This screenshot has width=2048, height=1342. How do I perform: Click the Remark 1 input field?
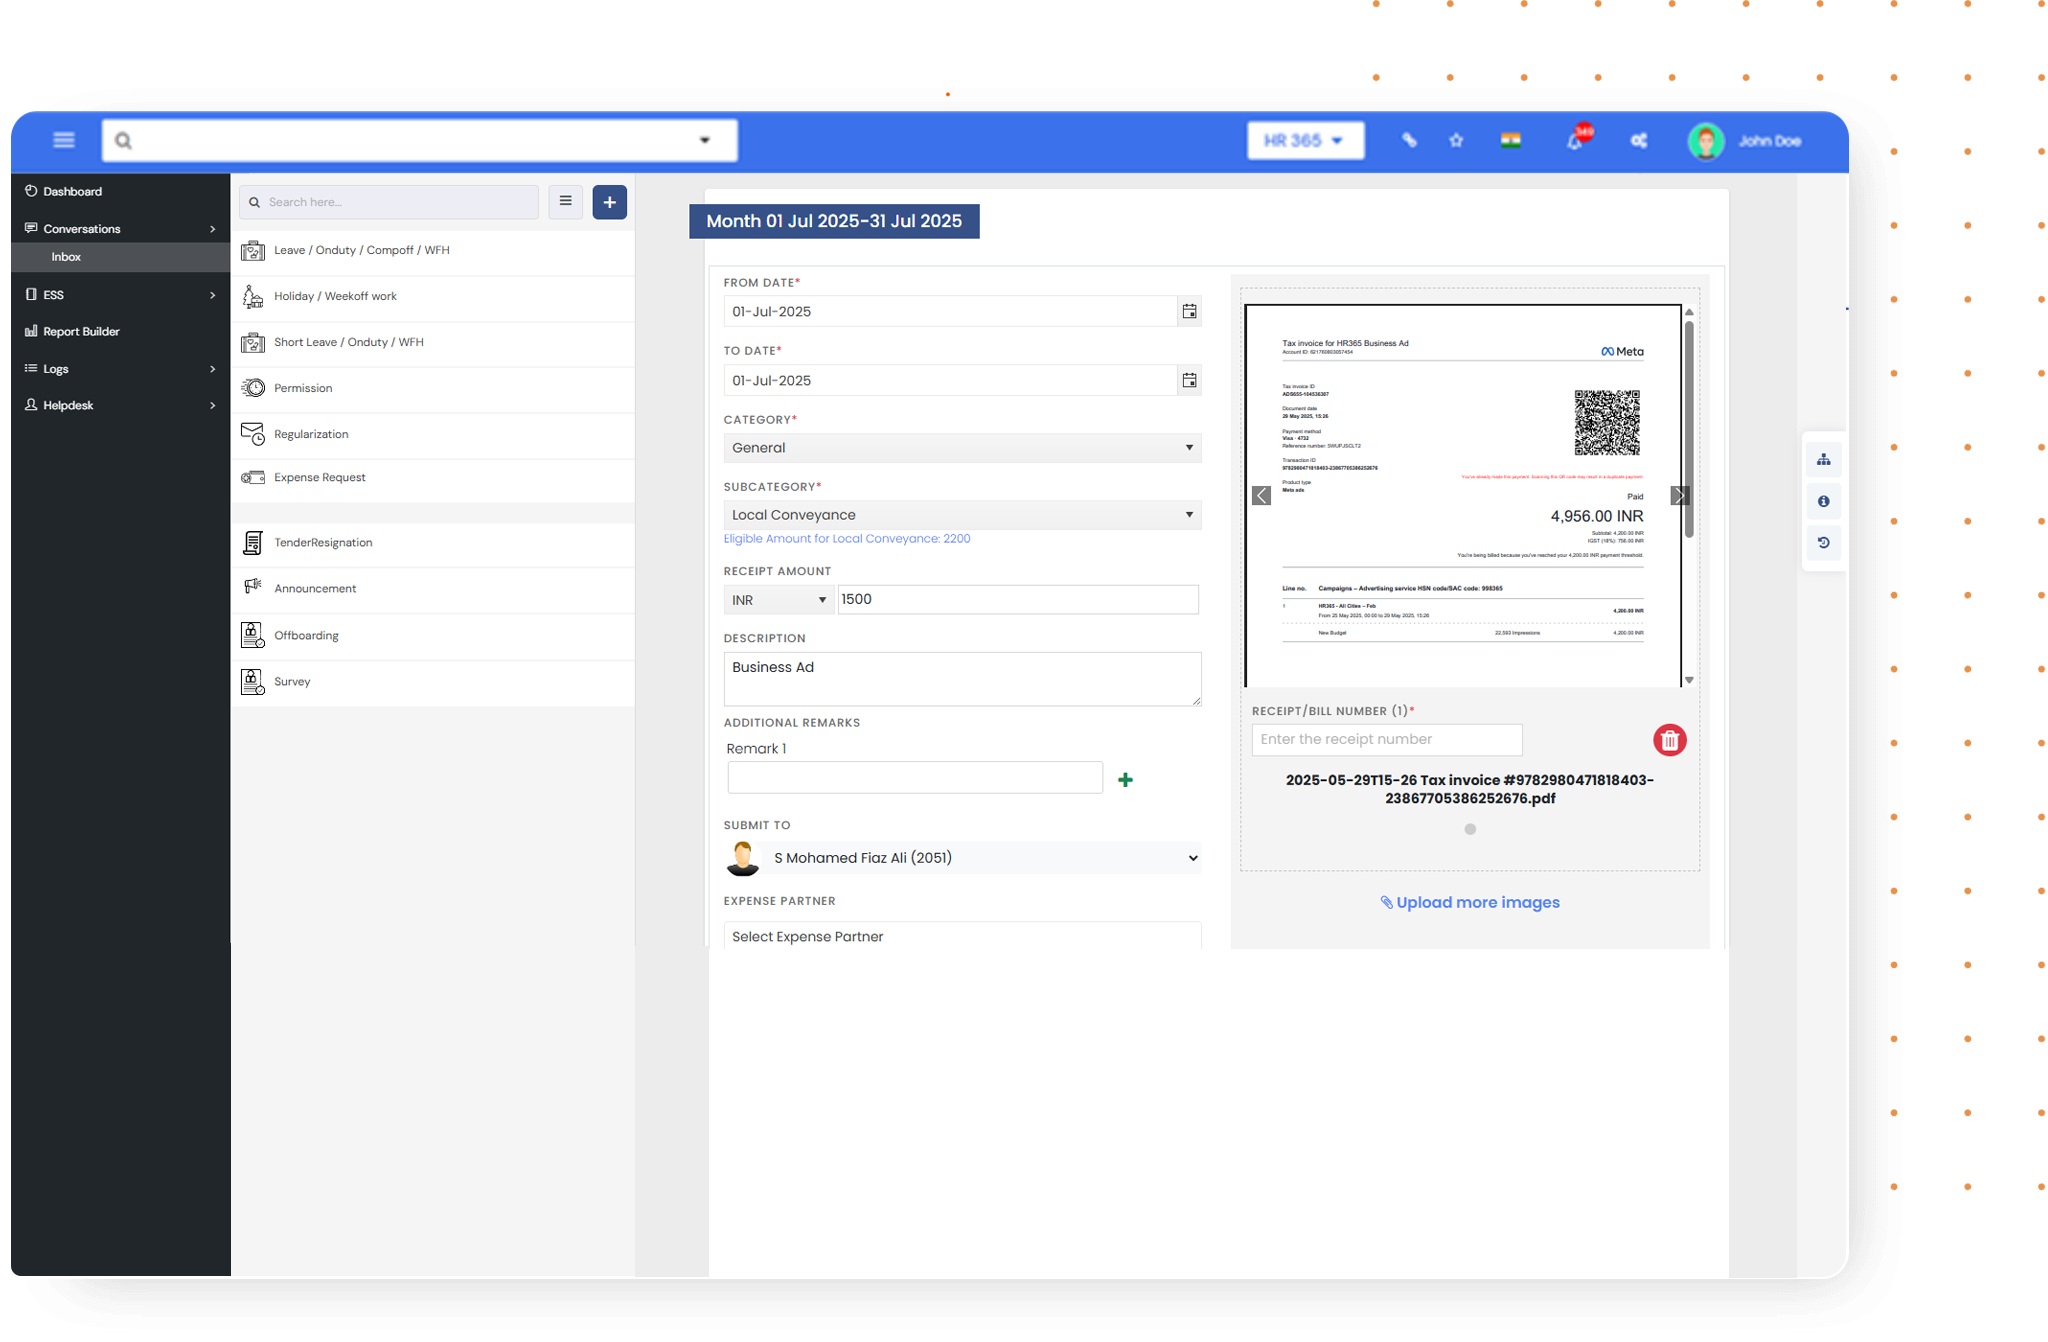click(x=915, y=778)
